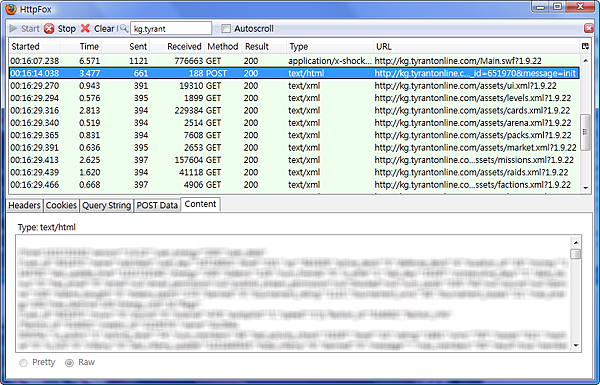The image size is (600, 385).
Task: Sort by the Time column header
Action: point(81,46)
